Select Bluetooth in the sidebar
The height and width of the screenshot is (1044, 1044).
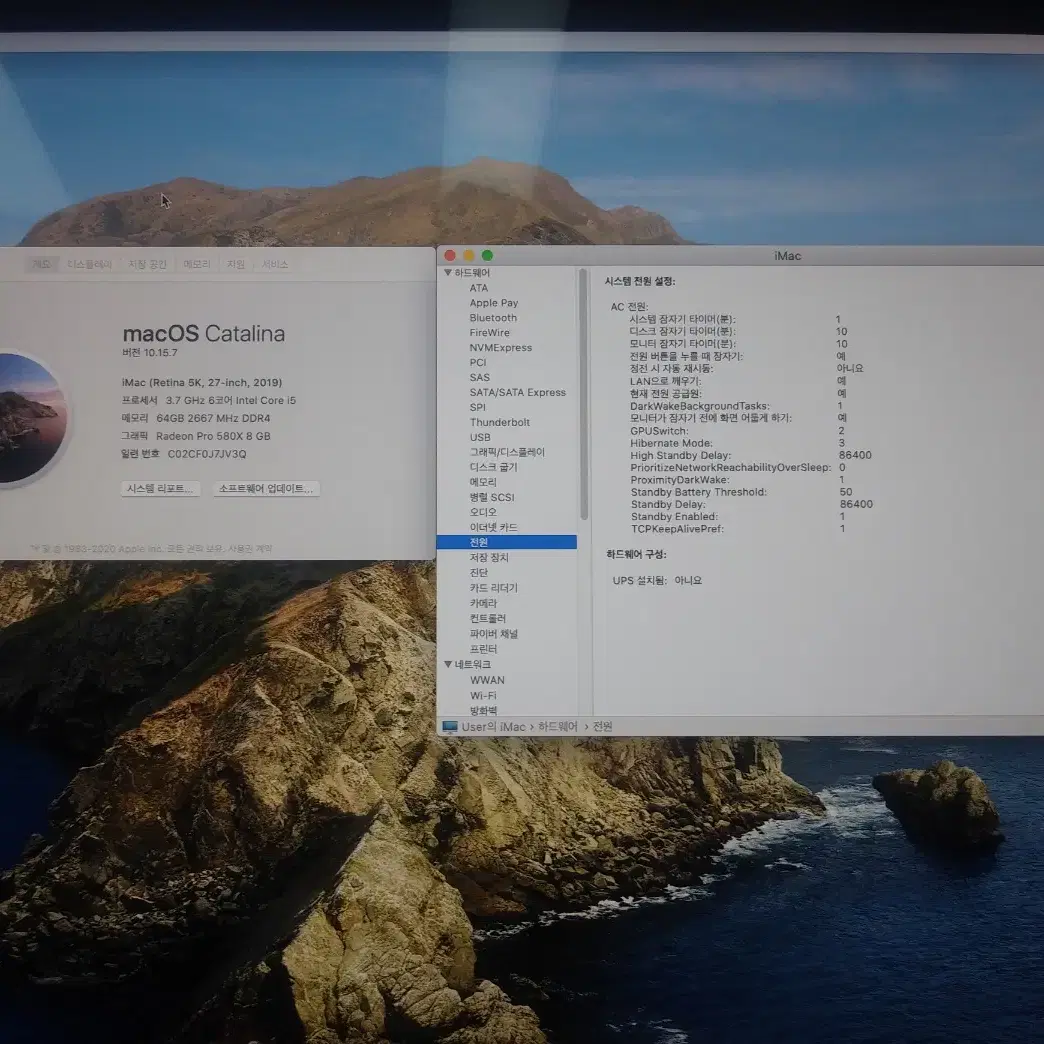pos(493,318)
